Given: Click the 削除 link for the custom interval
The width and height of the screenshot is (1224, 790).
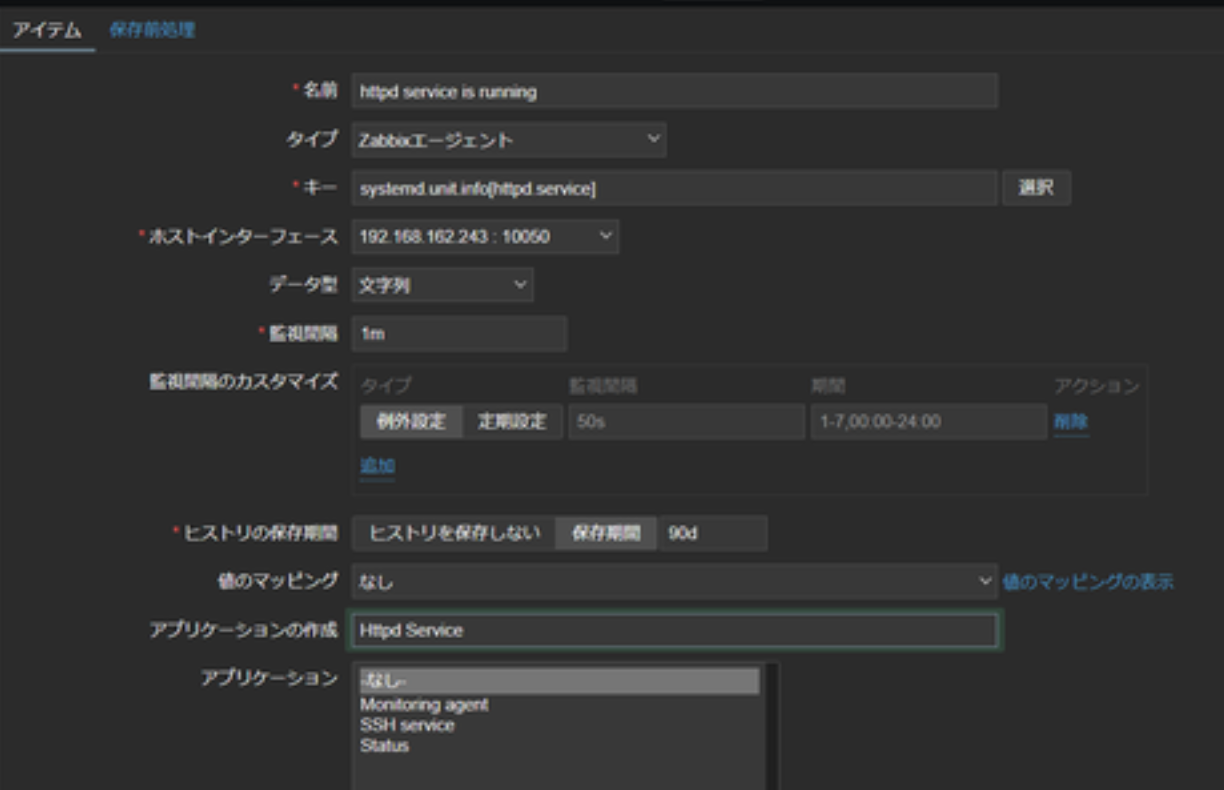Looking at the screenshot, I should point(1073,419).
